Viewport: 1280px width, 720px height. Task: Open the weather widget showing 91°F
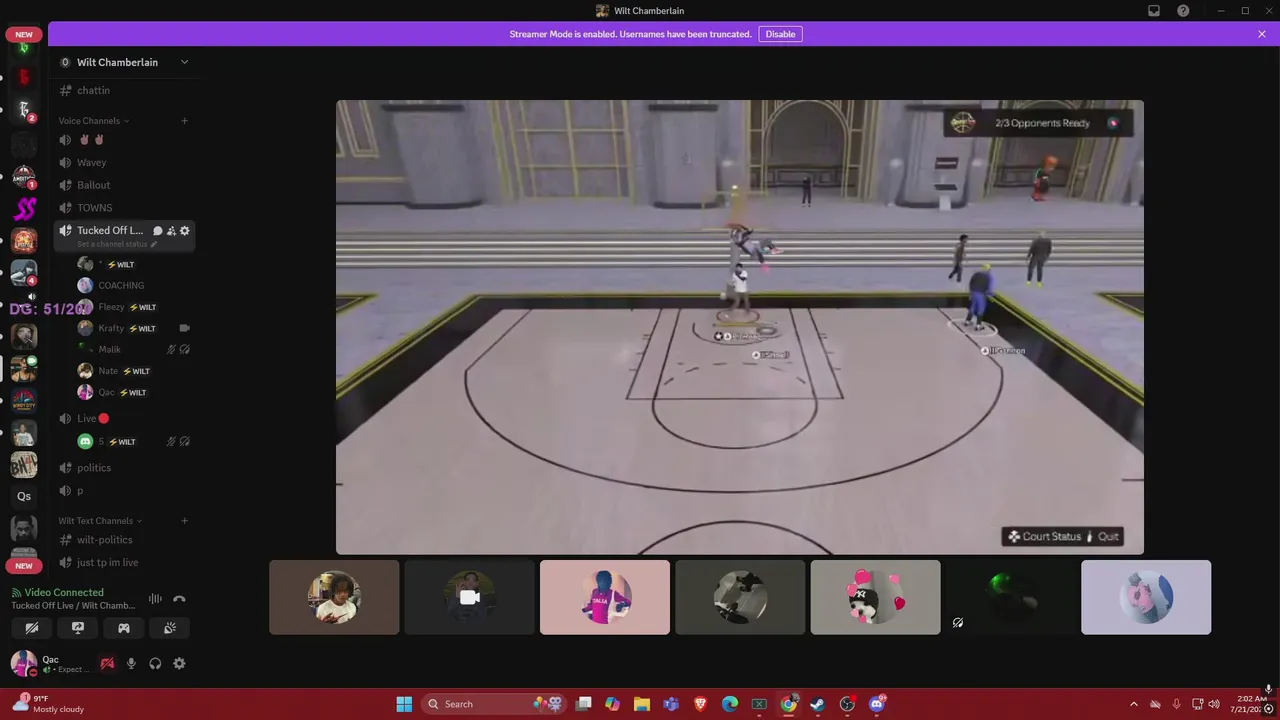pyautogui.click(x=50, y=704)
